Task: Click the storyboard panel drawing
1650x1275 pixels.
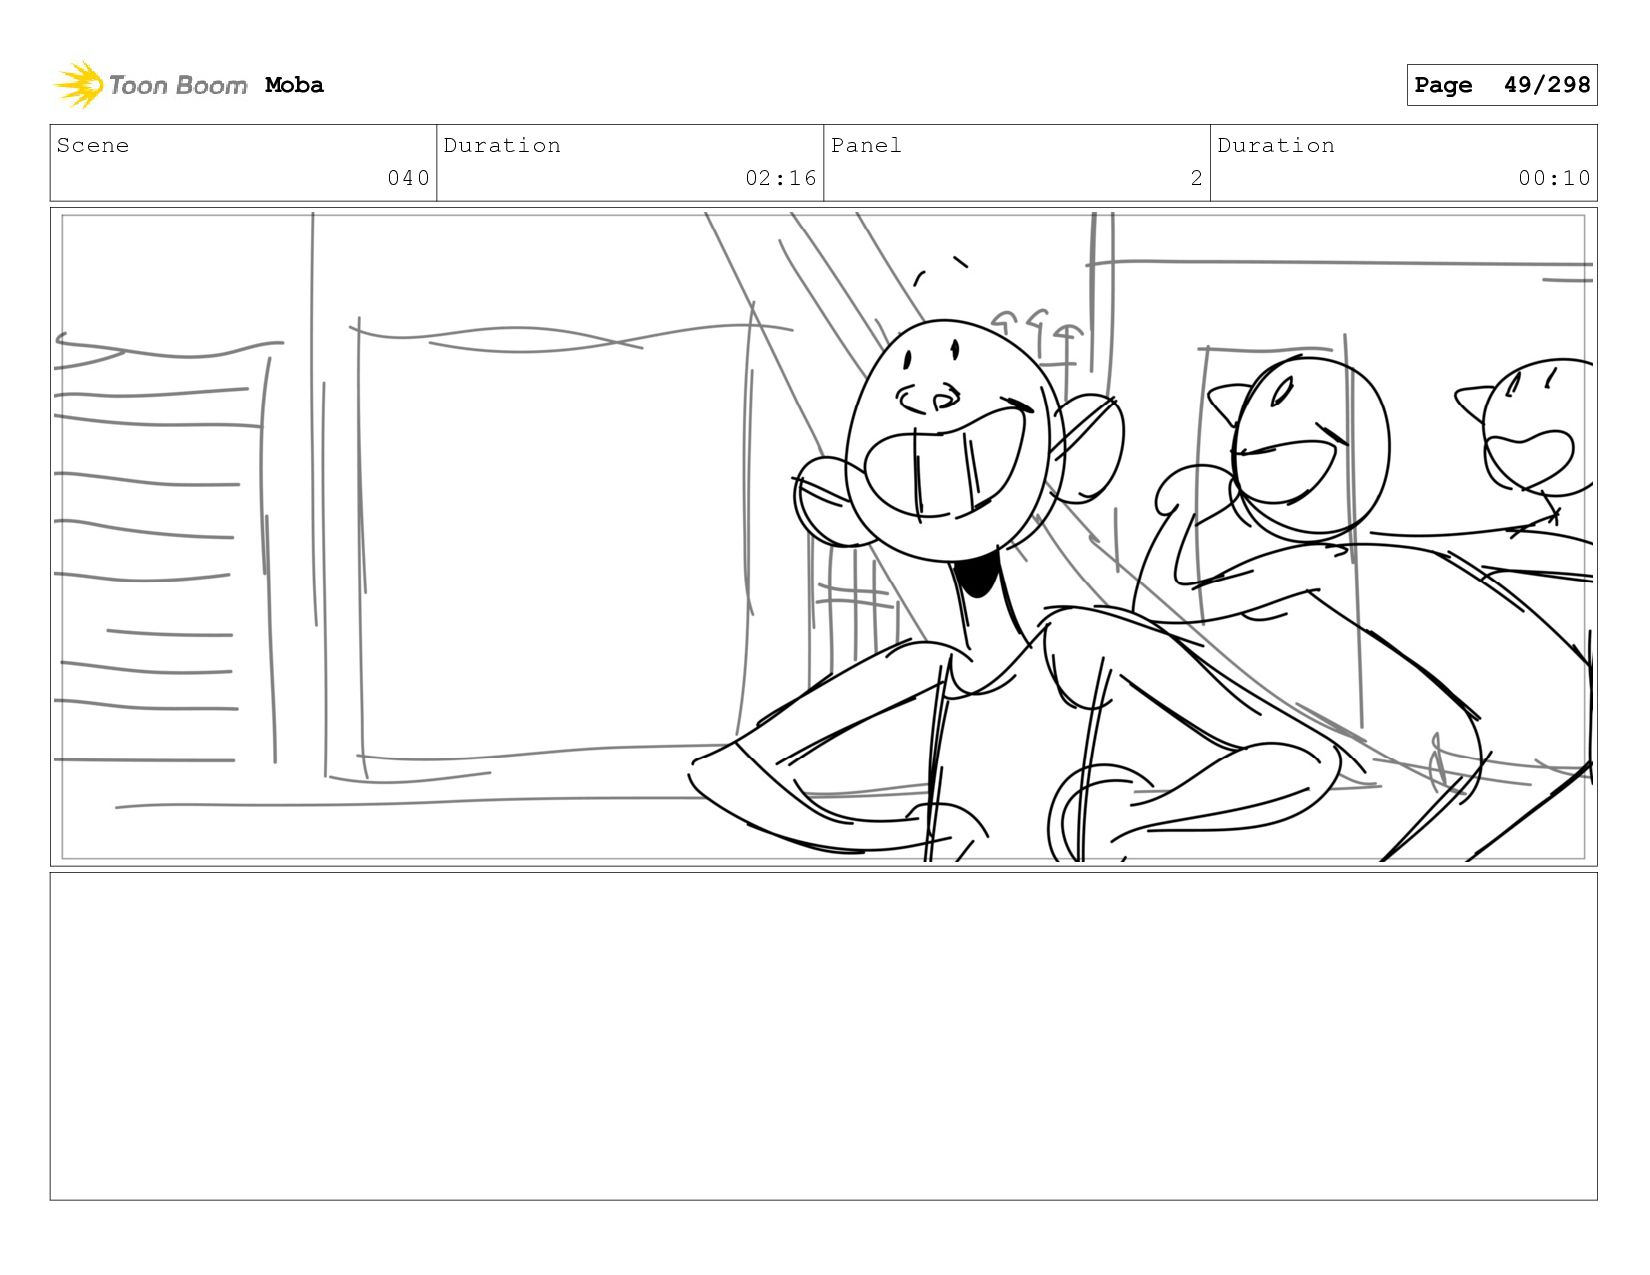Action: (823, 537)
